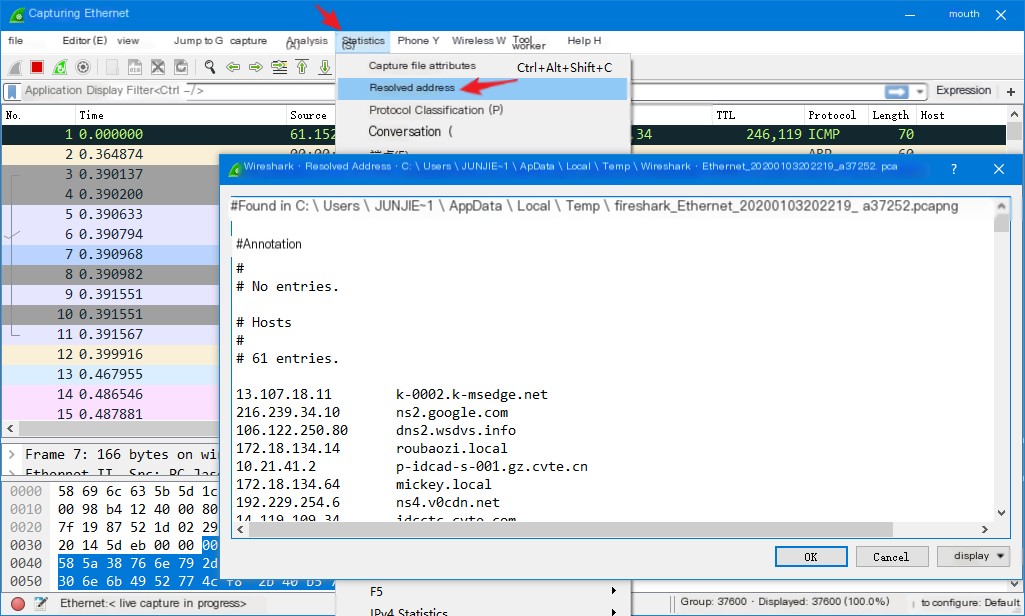The width and height of the screenshot is (1025, 616).
Task: Open display filter history dropdown
Action: [920, 92]
